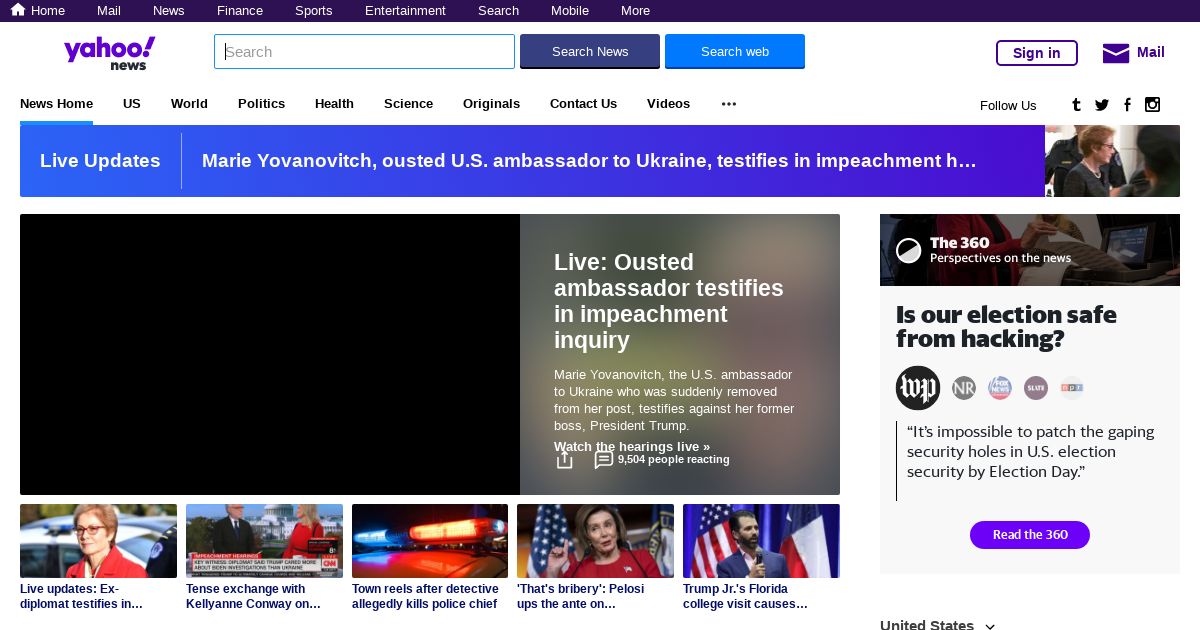Go to Finance in top bar
Image resolution: width=1200 pixels, height=630 pixels.
coord(240,11)
